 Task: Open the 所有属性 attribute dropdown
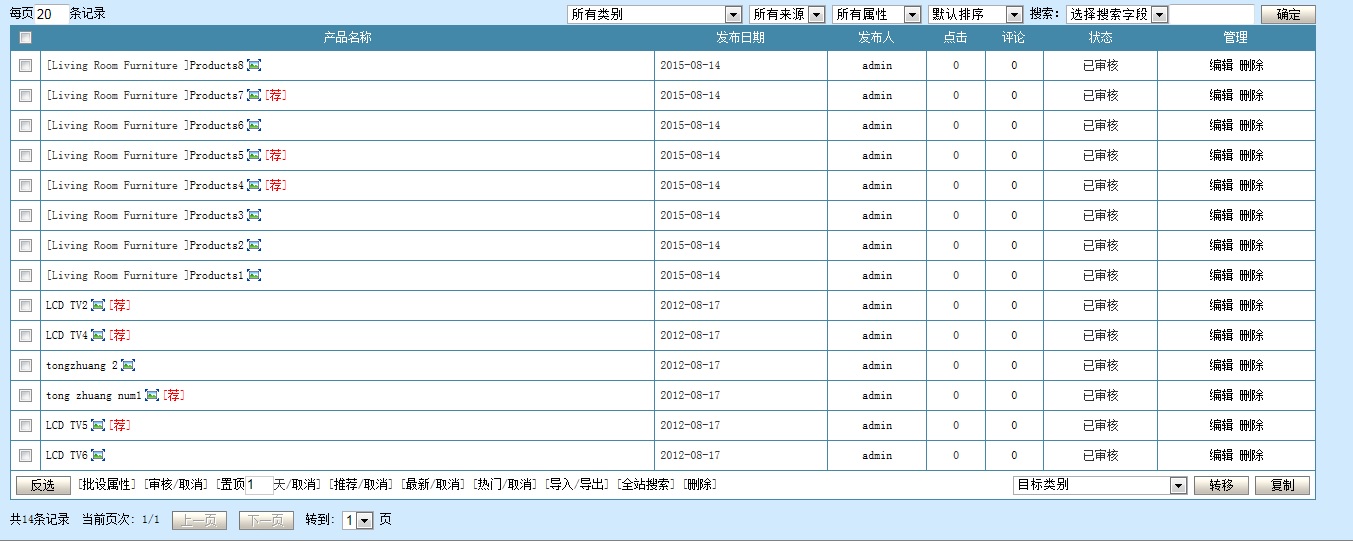(876, 15)
